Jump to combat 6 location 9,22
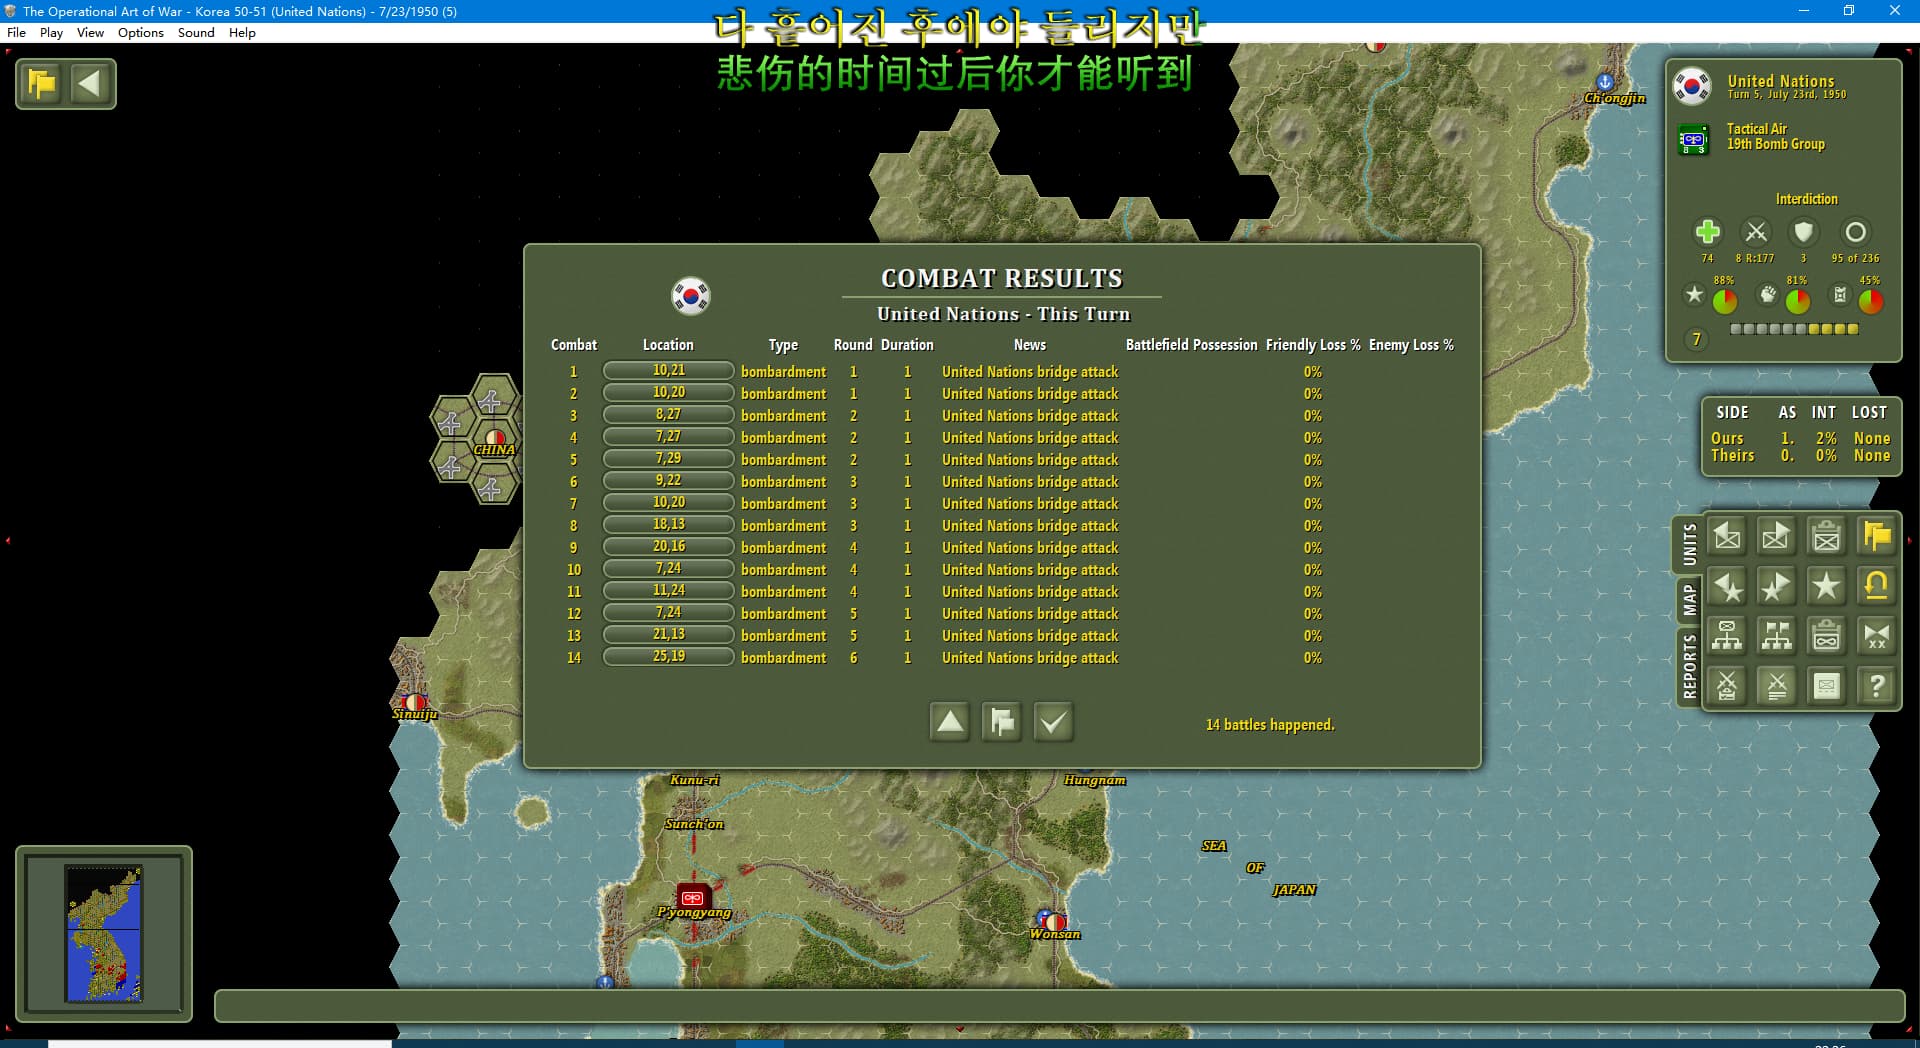 coord(669,481)
